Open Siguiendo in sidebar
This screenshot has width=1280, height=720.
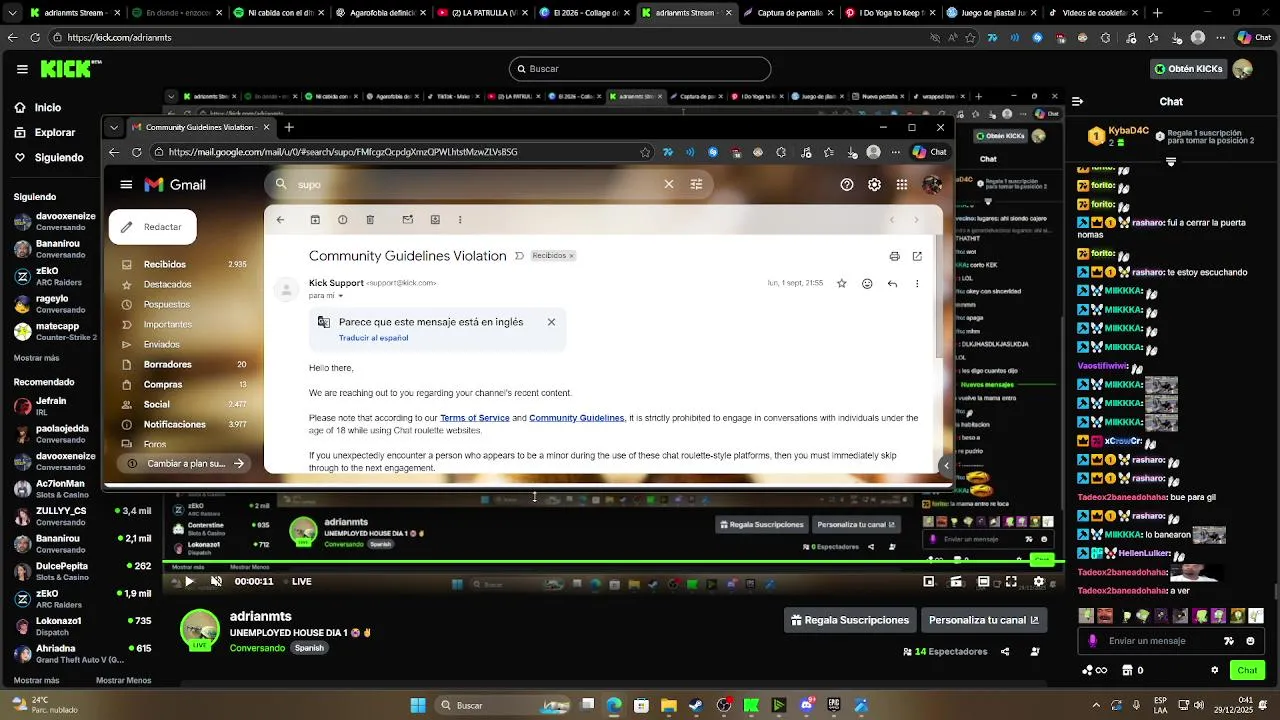(x=49, y=157)
